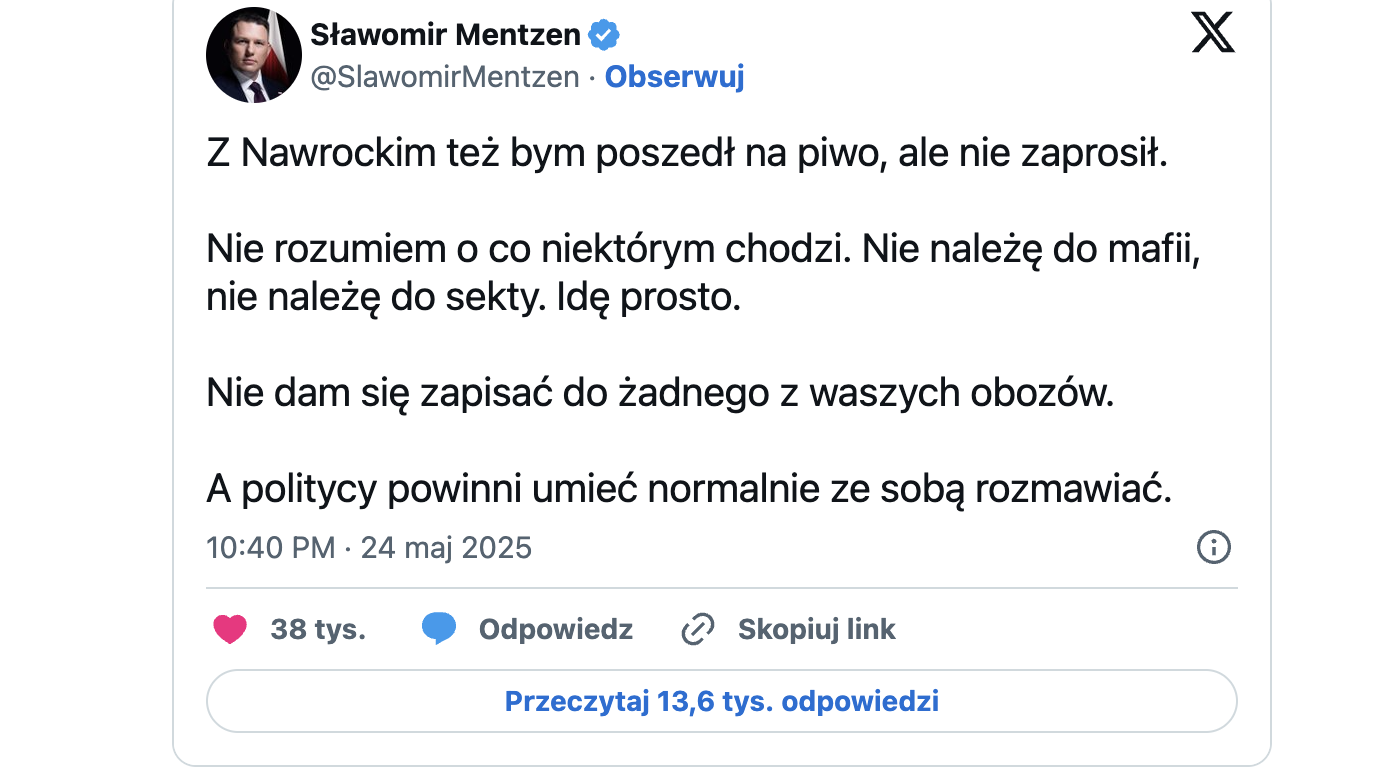
Task: Follow the account via Obserwuj
Action: 674,77
